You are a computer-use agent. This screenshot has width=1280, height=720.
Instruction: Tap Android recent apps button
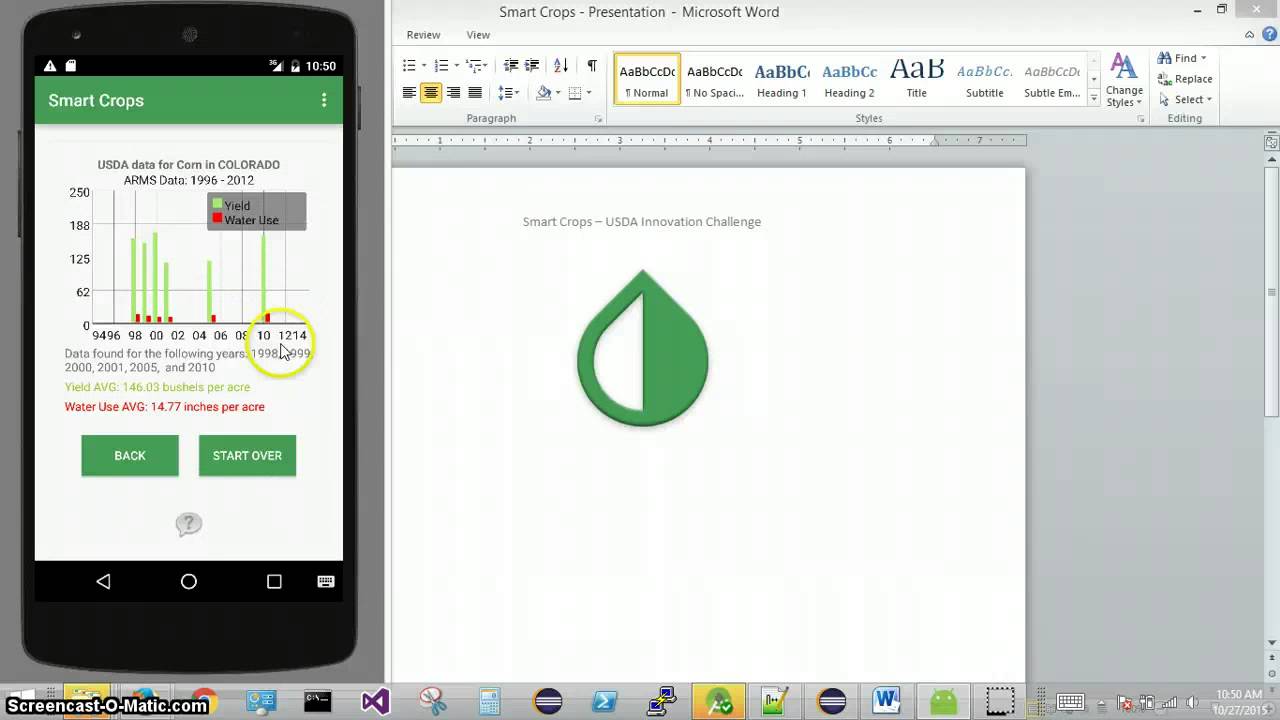(274, 581)
